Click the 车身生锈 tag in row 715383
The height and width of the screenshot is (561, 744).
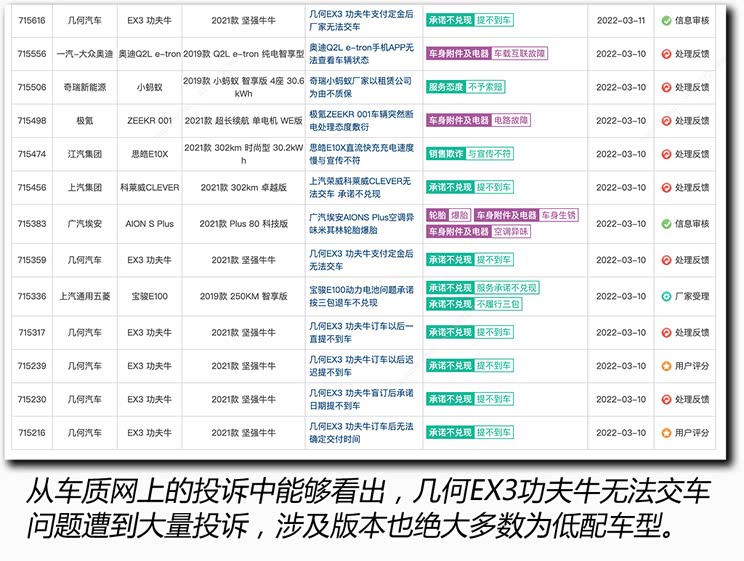click(558, 215)
